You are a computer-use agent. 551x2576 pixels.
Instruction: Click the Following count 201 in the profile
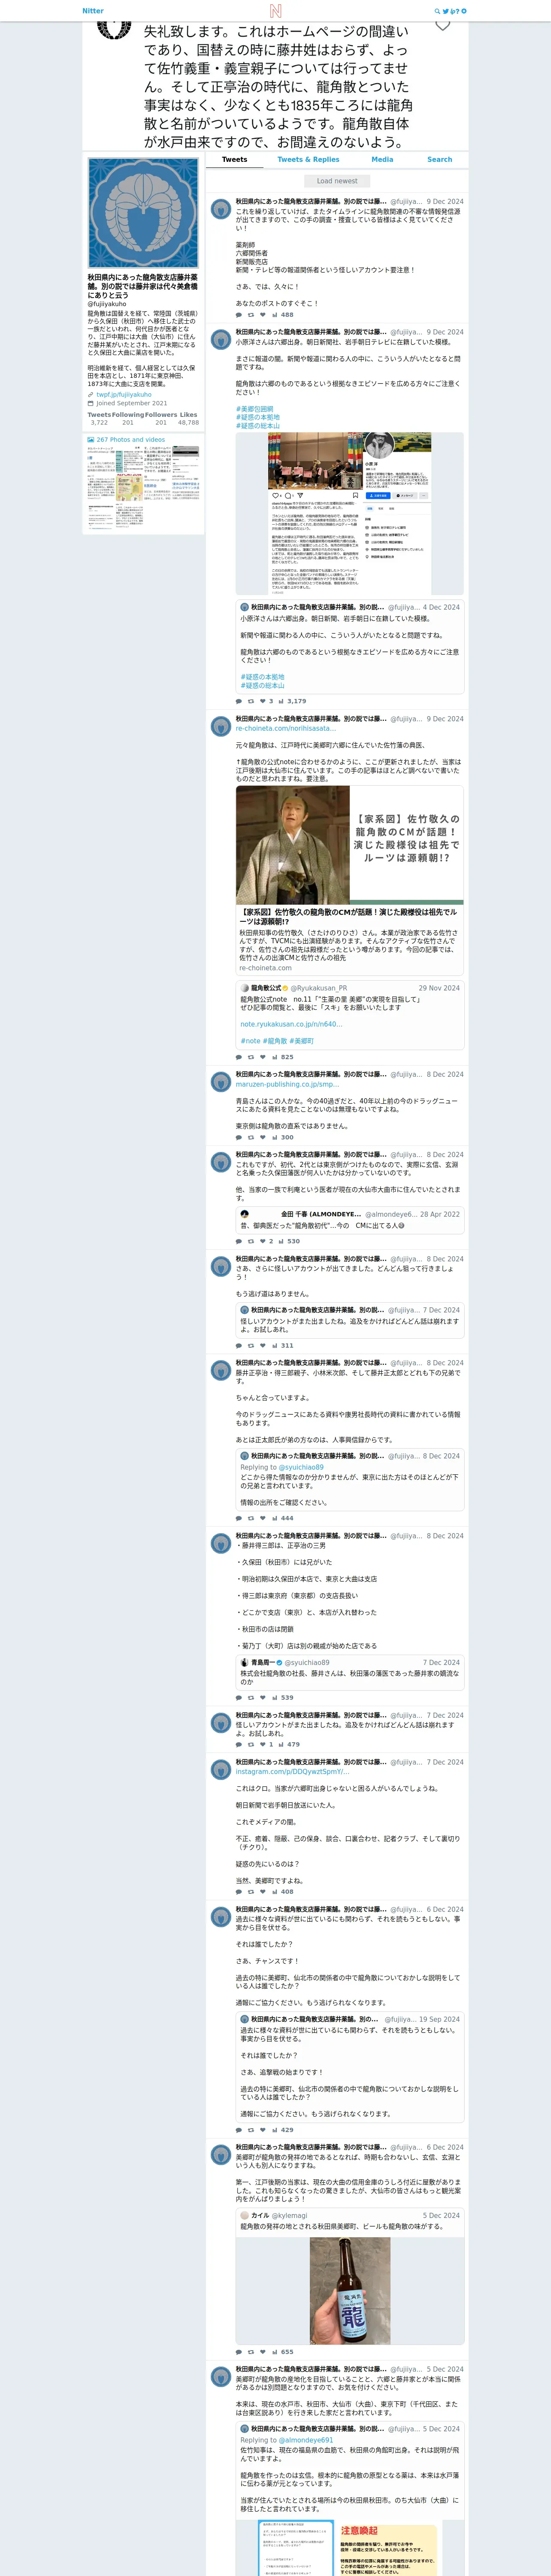coord(128,423)
